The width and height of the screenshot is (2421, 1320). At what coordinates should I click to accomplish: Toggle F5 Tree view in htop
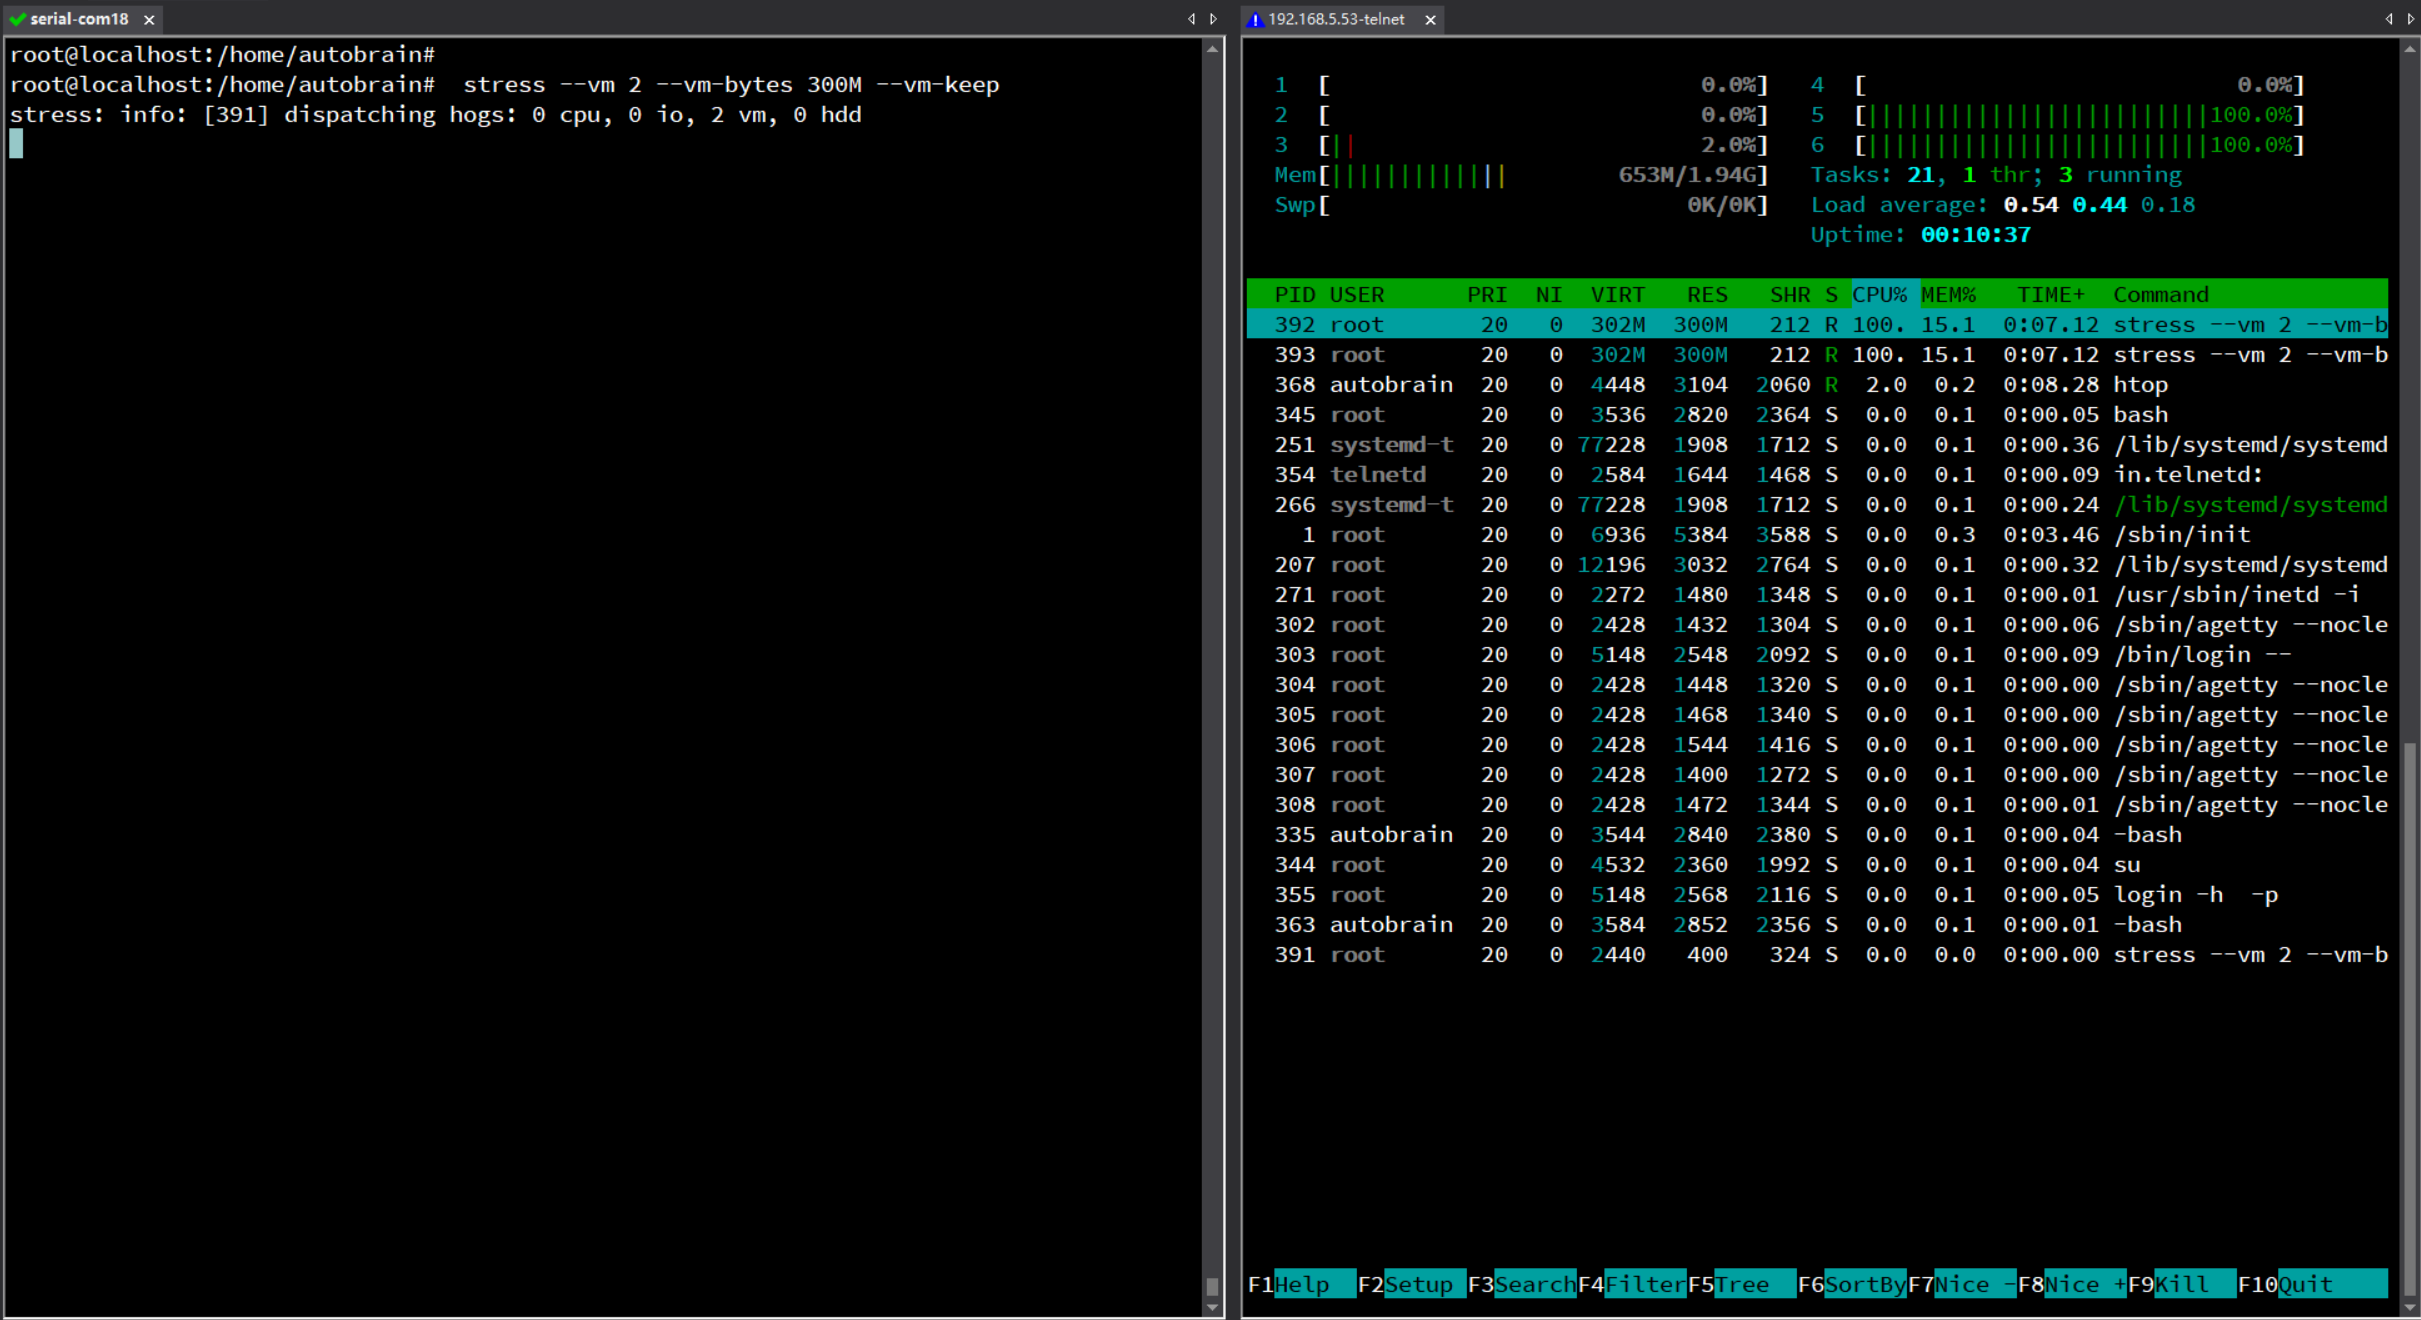click(x=1741, y=1285)
